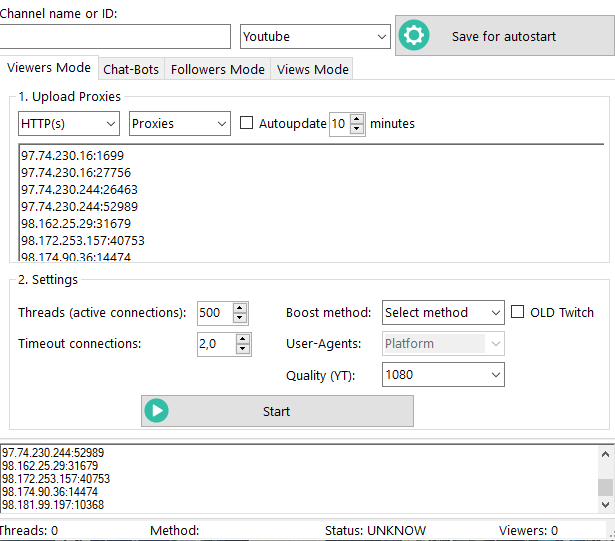The height and width of the screenshot is (541, 615).
Task: Select the Views Mode tab
Action: [x=312, y=69]
